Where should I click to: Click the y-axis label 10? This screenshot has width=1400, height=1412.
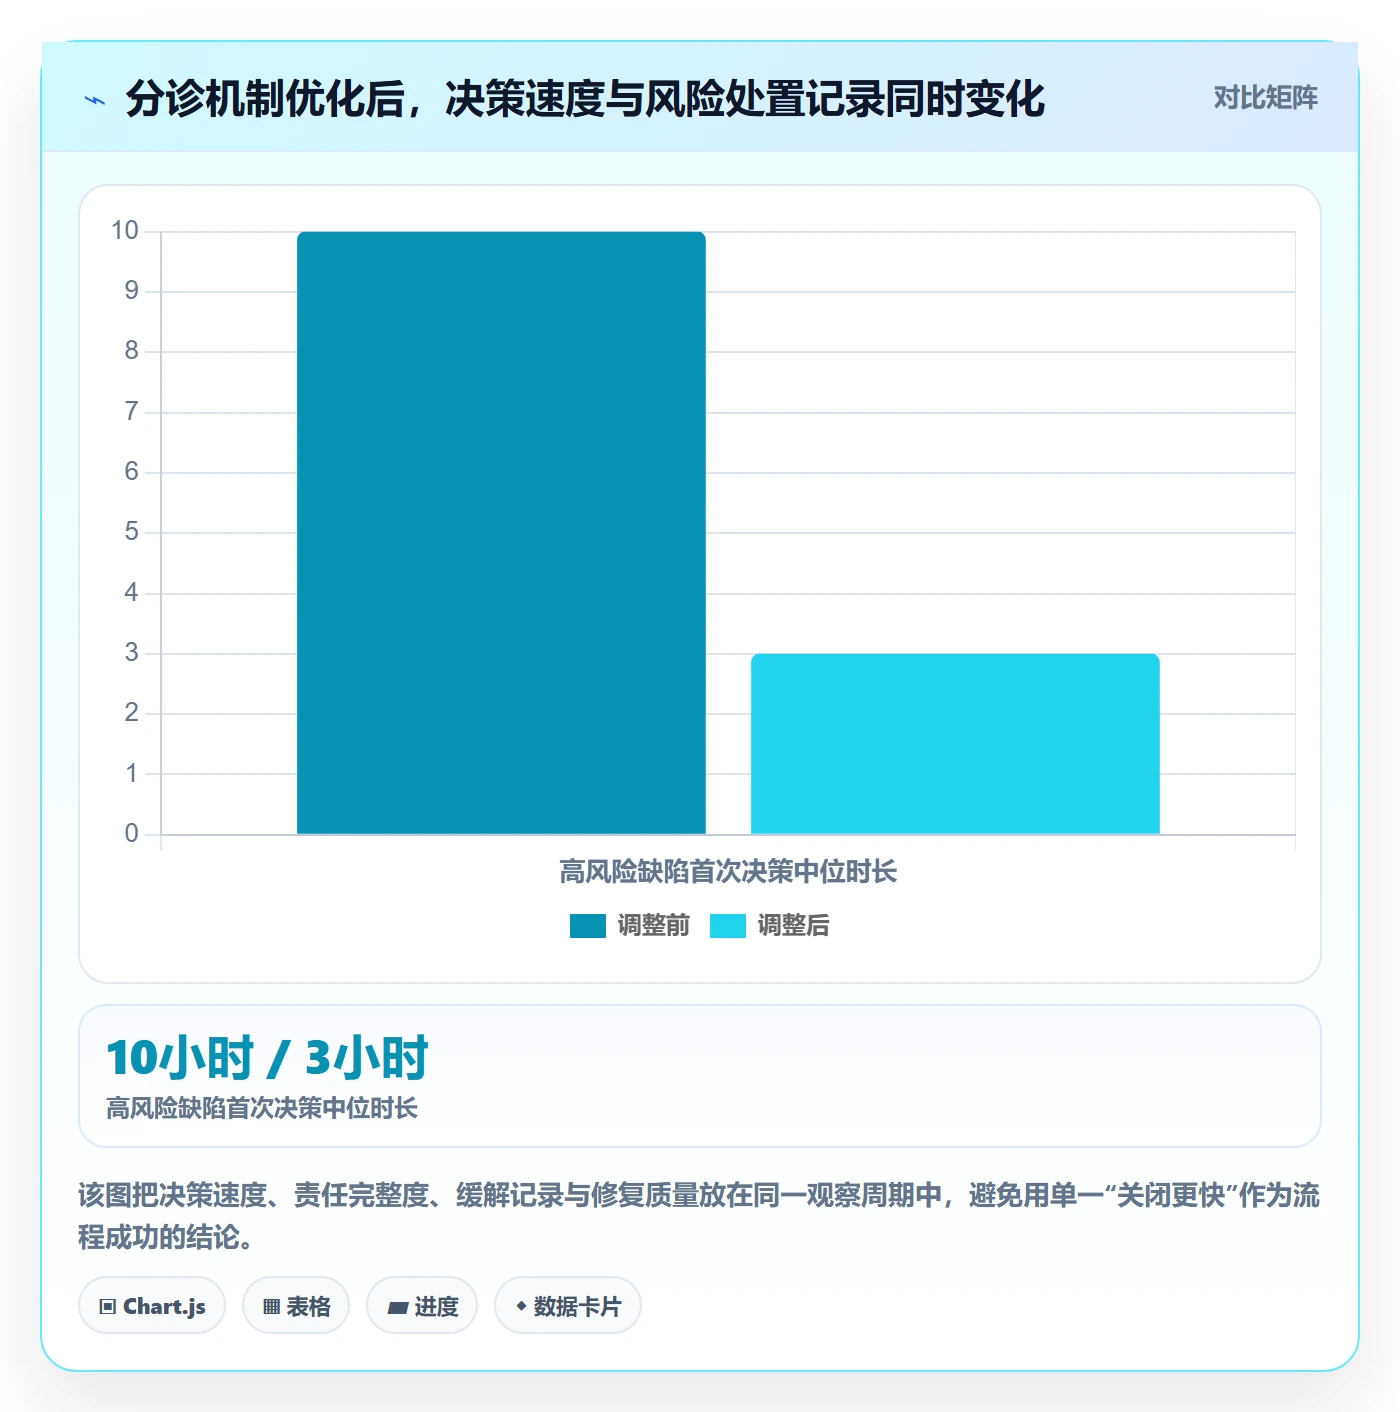(125, 231)
